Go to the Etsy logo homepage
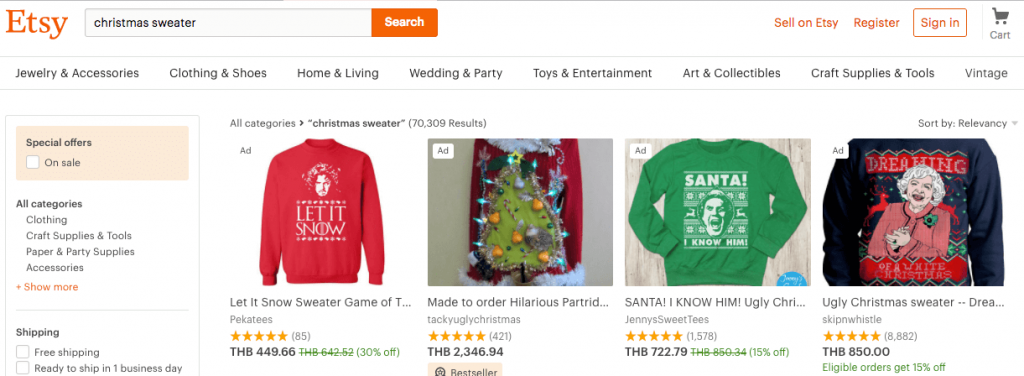The width and height of the screenshot is (1024, 376). click(x=37, y=23)
